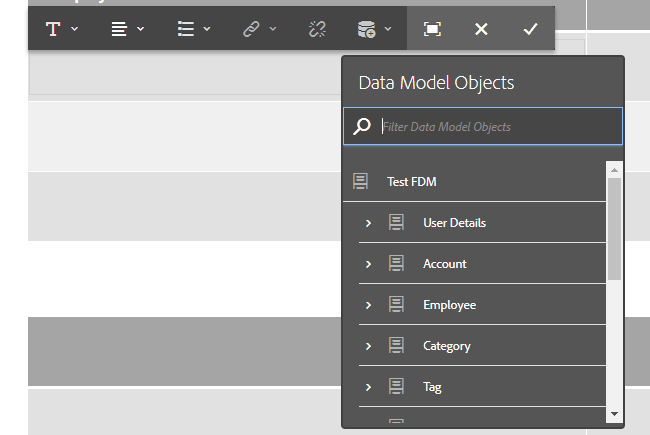650x435 pixels.
Task: Switch to fullscreen editing mode
Action: pyautogui.click(x=432, y=29)
